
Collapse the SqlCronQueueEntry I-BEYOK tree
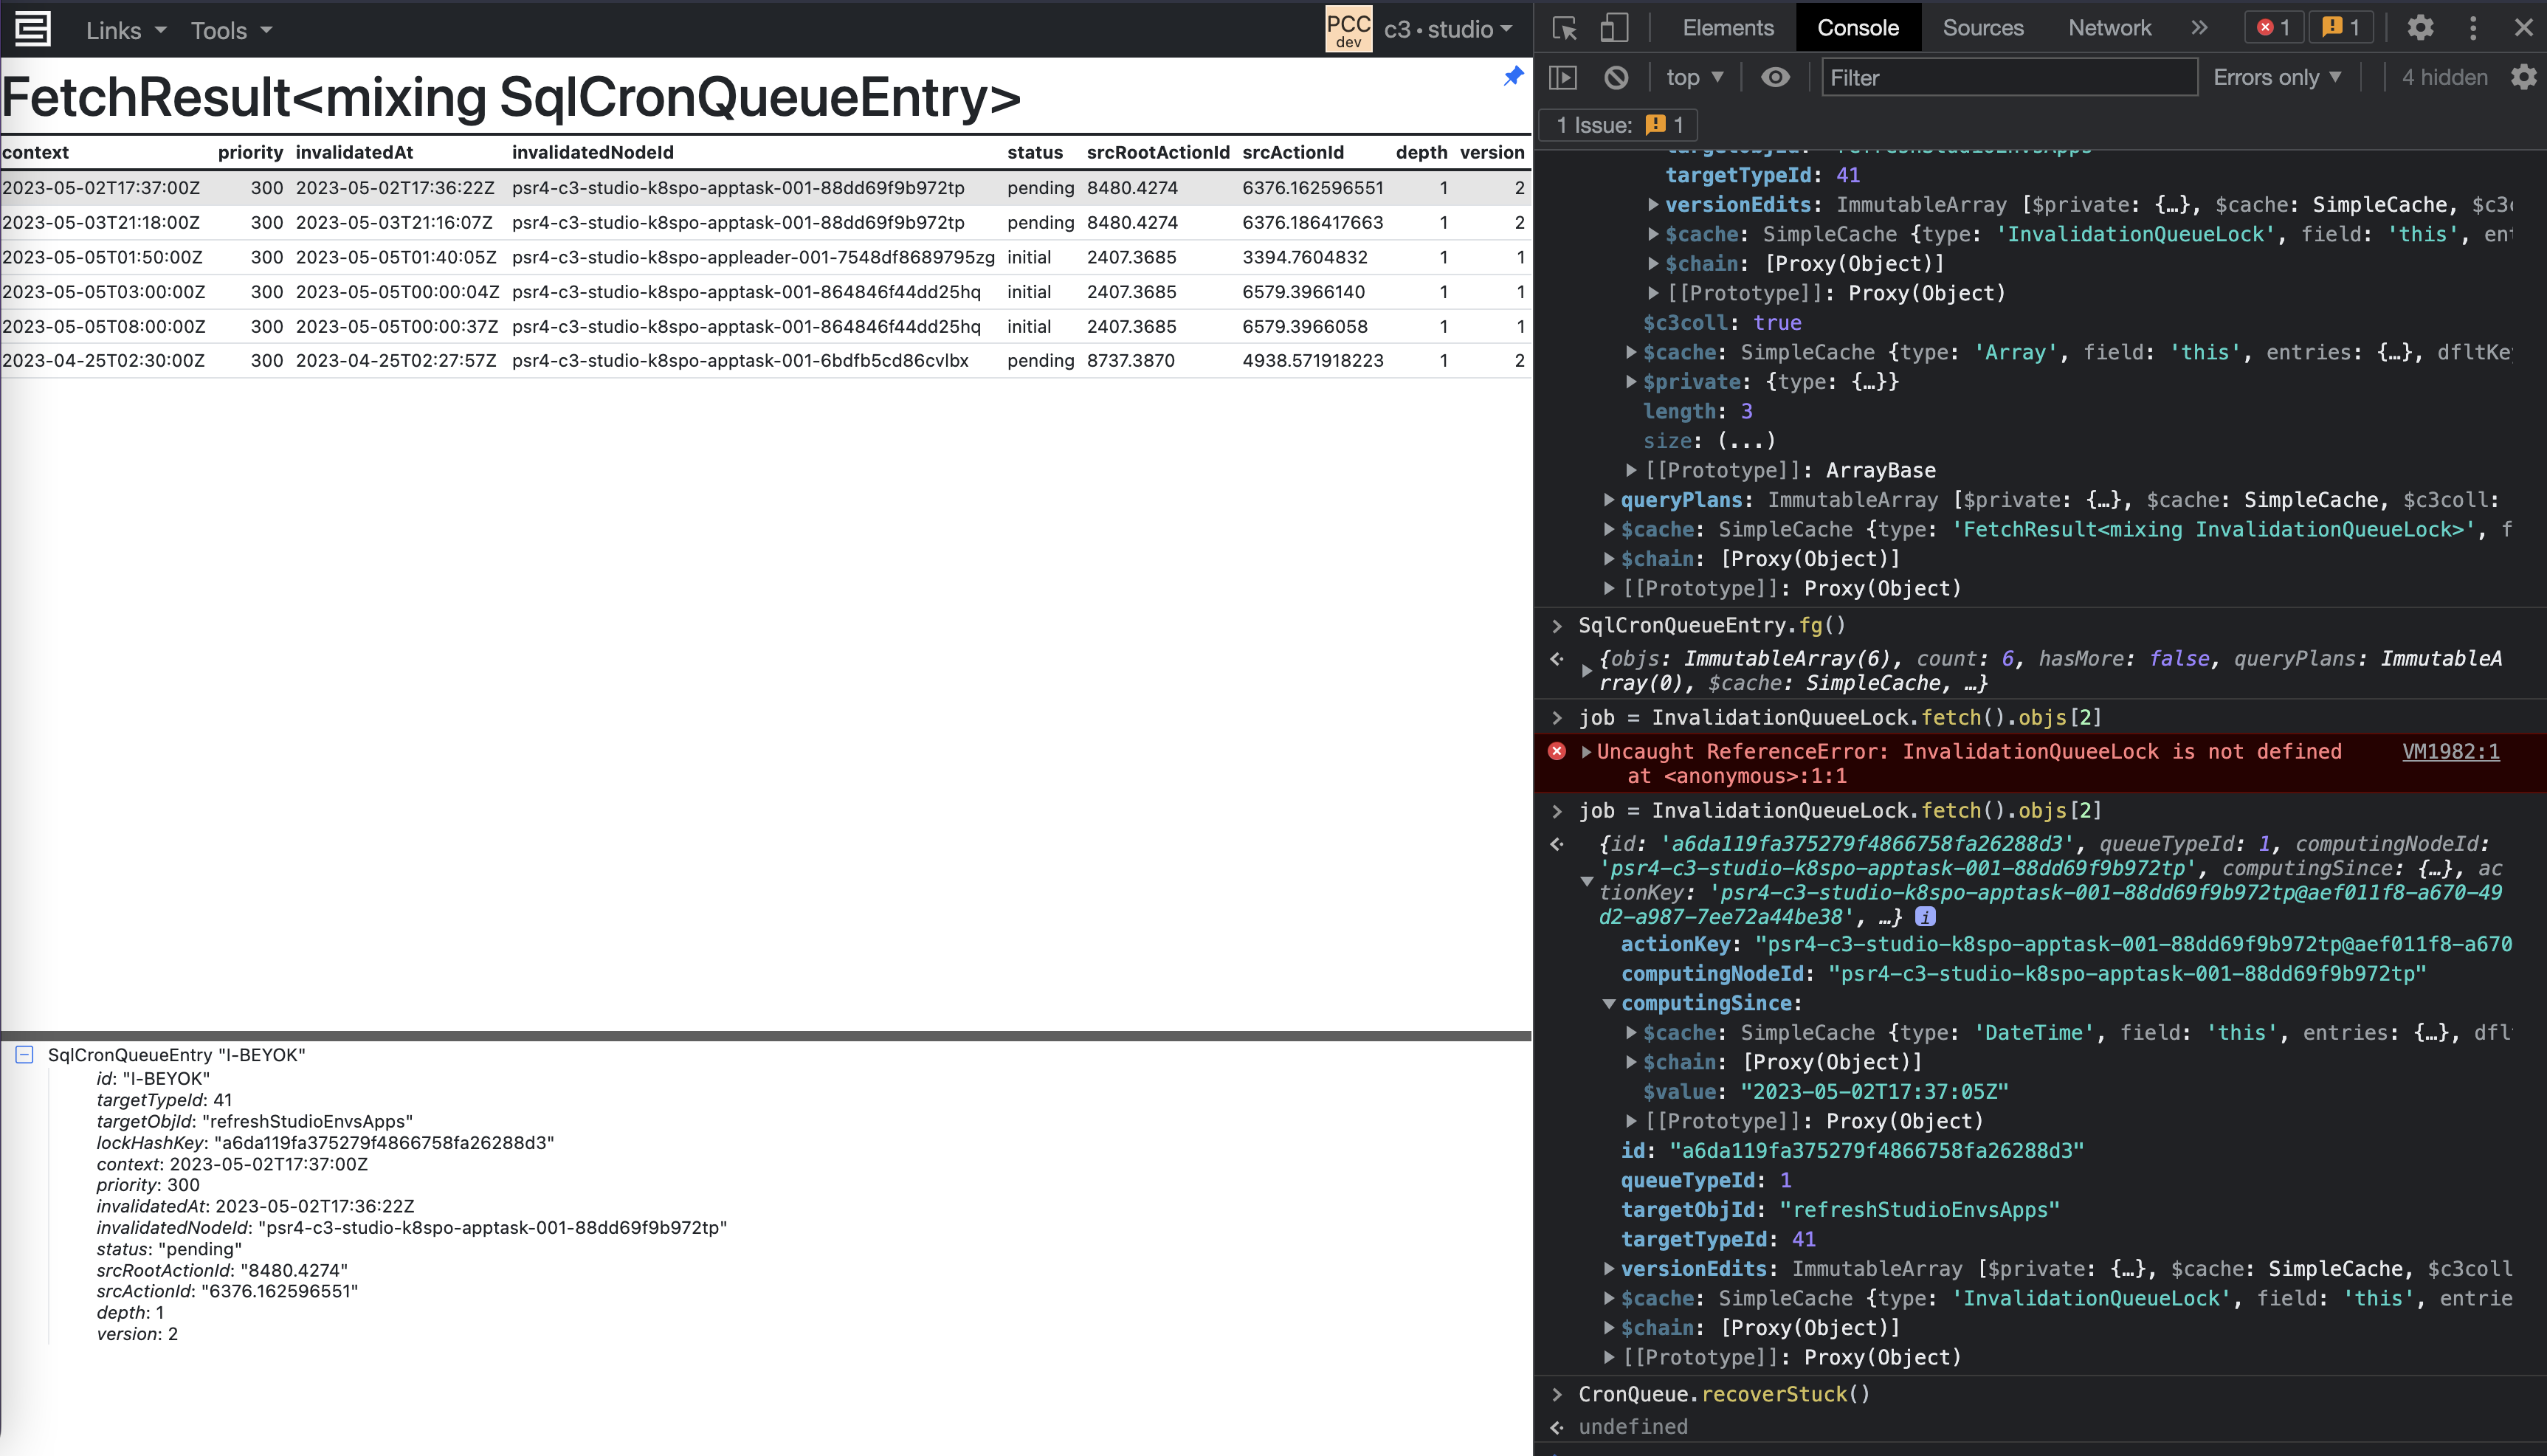pyautogui.click(x=25, y=1054)
